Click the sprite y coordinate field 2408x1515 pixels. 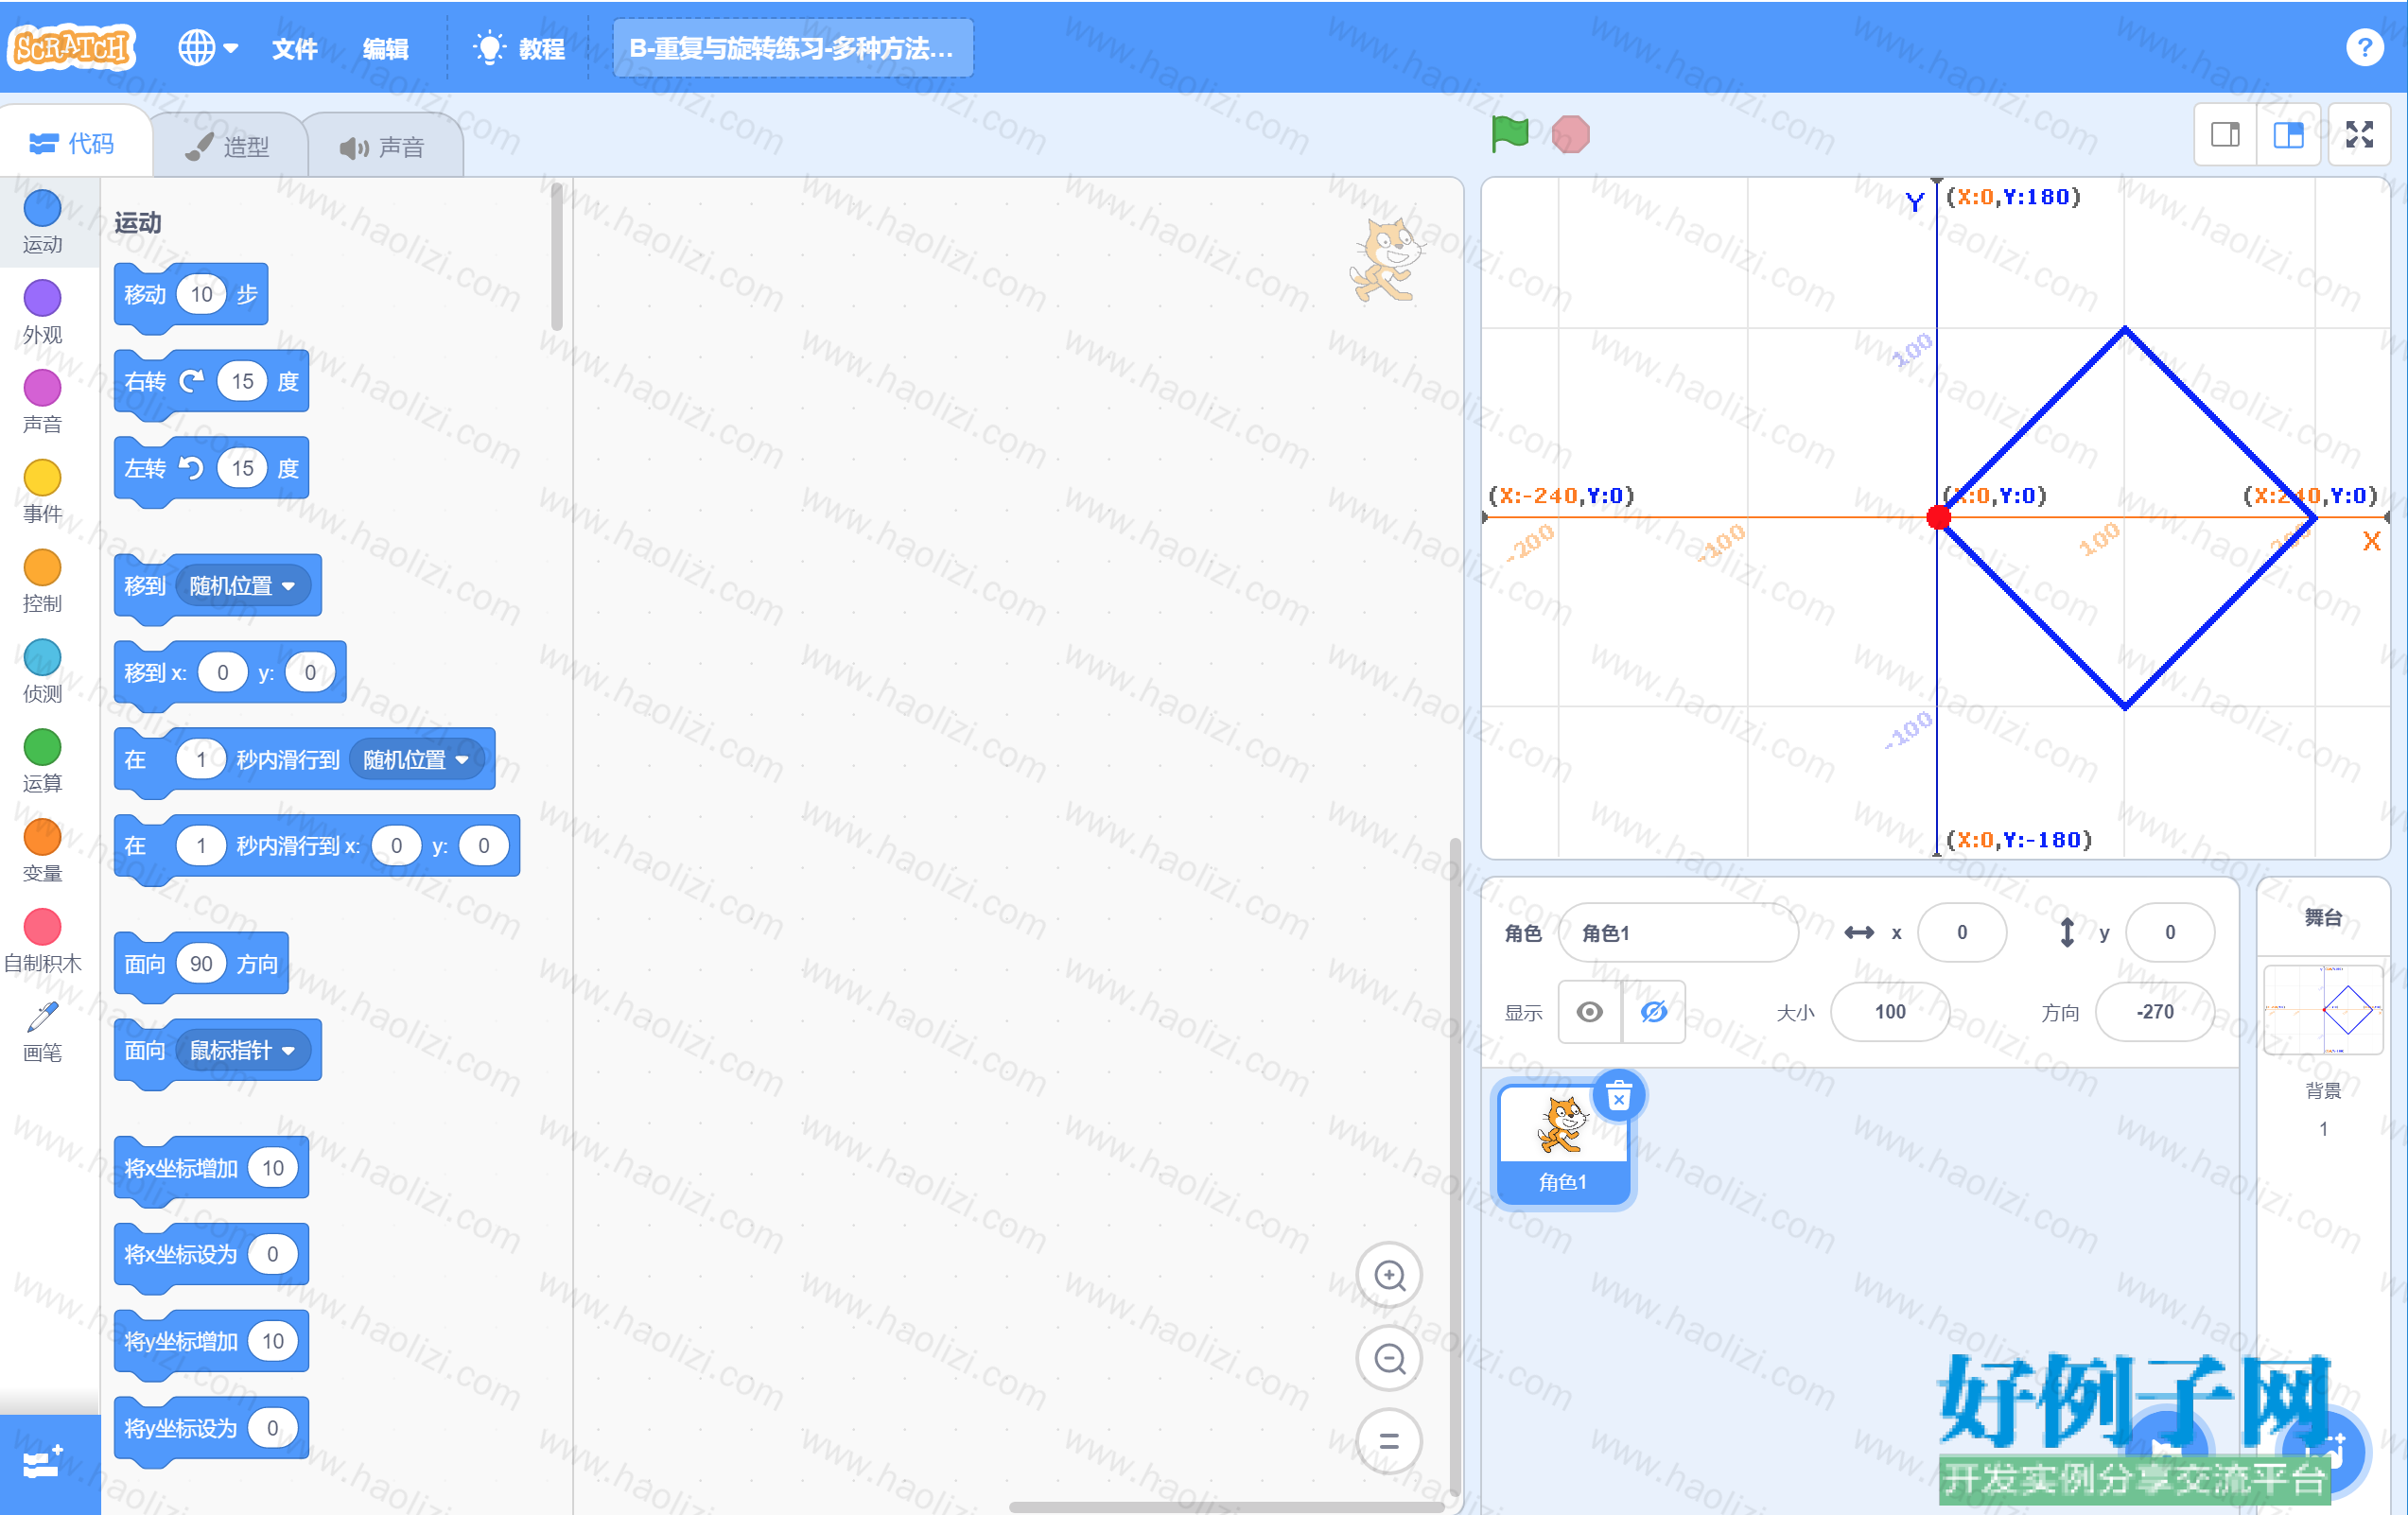point(2170,932)
